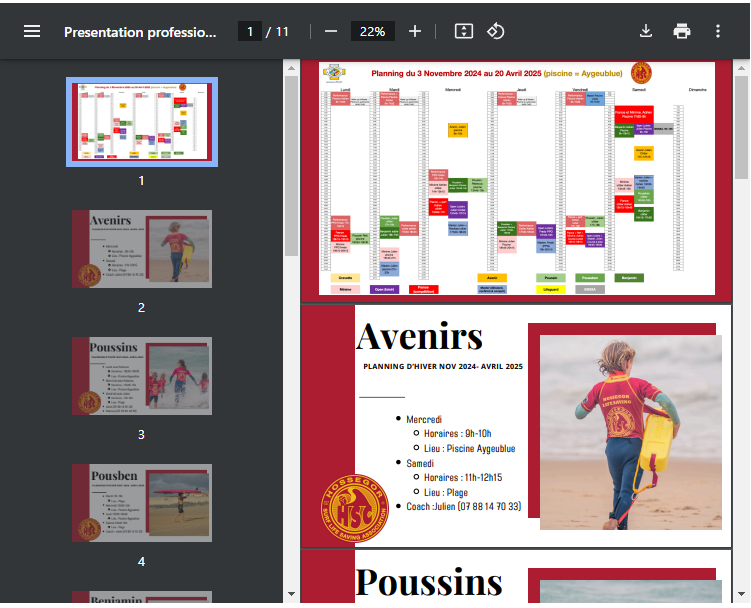Zoom out with the minus button
The width and height of the screenshot is (751, 608).
point(330,32)
